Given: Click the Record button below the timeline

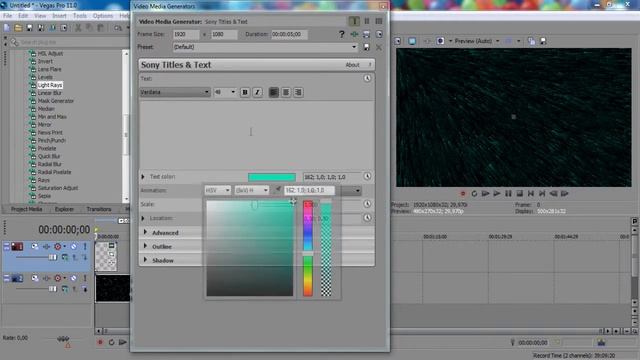Looking at the screenshot, I should point(100,342).
